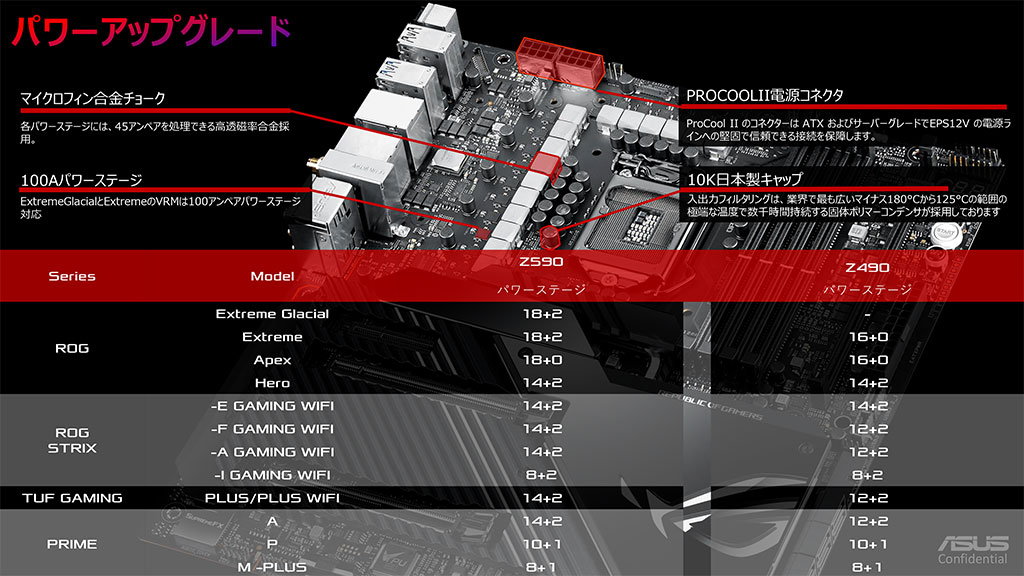Select Z490 value '10+1' in PRIME P row
The image size is (1024, 576).
(868, 544)
